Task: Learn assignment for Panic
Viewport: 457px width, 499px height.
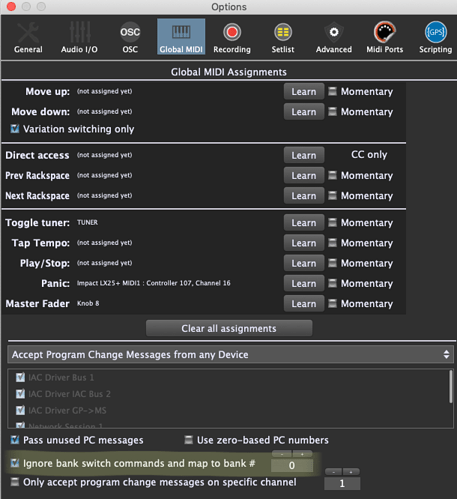Action: point(304,283)
